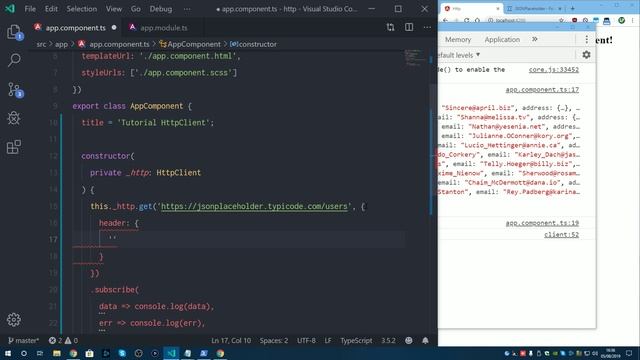Open the VS Code feedback smiley

click(409, 340)
